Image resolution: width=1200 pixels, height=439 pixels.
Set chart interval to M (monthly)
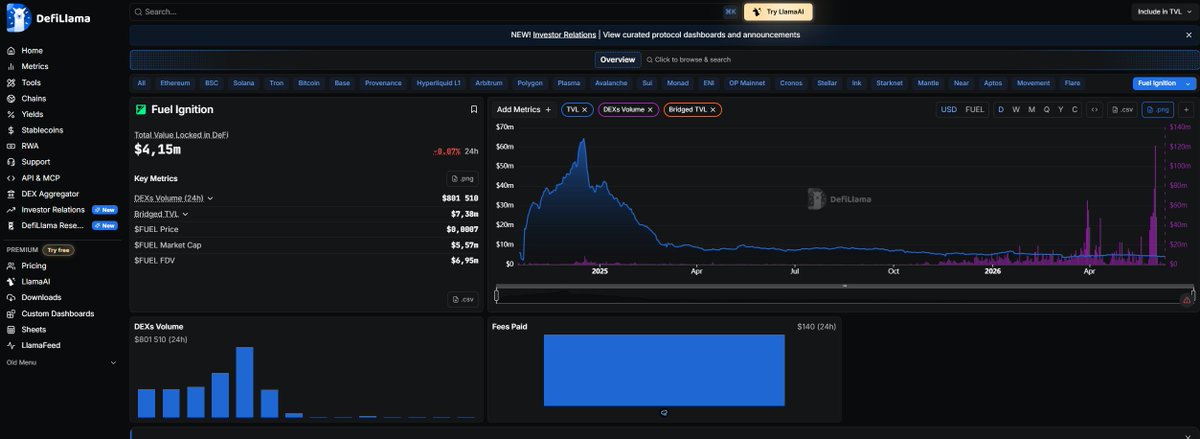[1031, 109]
